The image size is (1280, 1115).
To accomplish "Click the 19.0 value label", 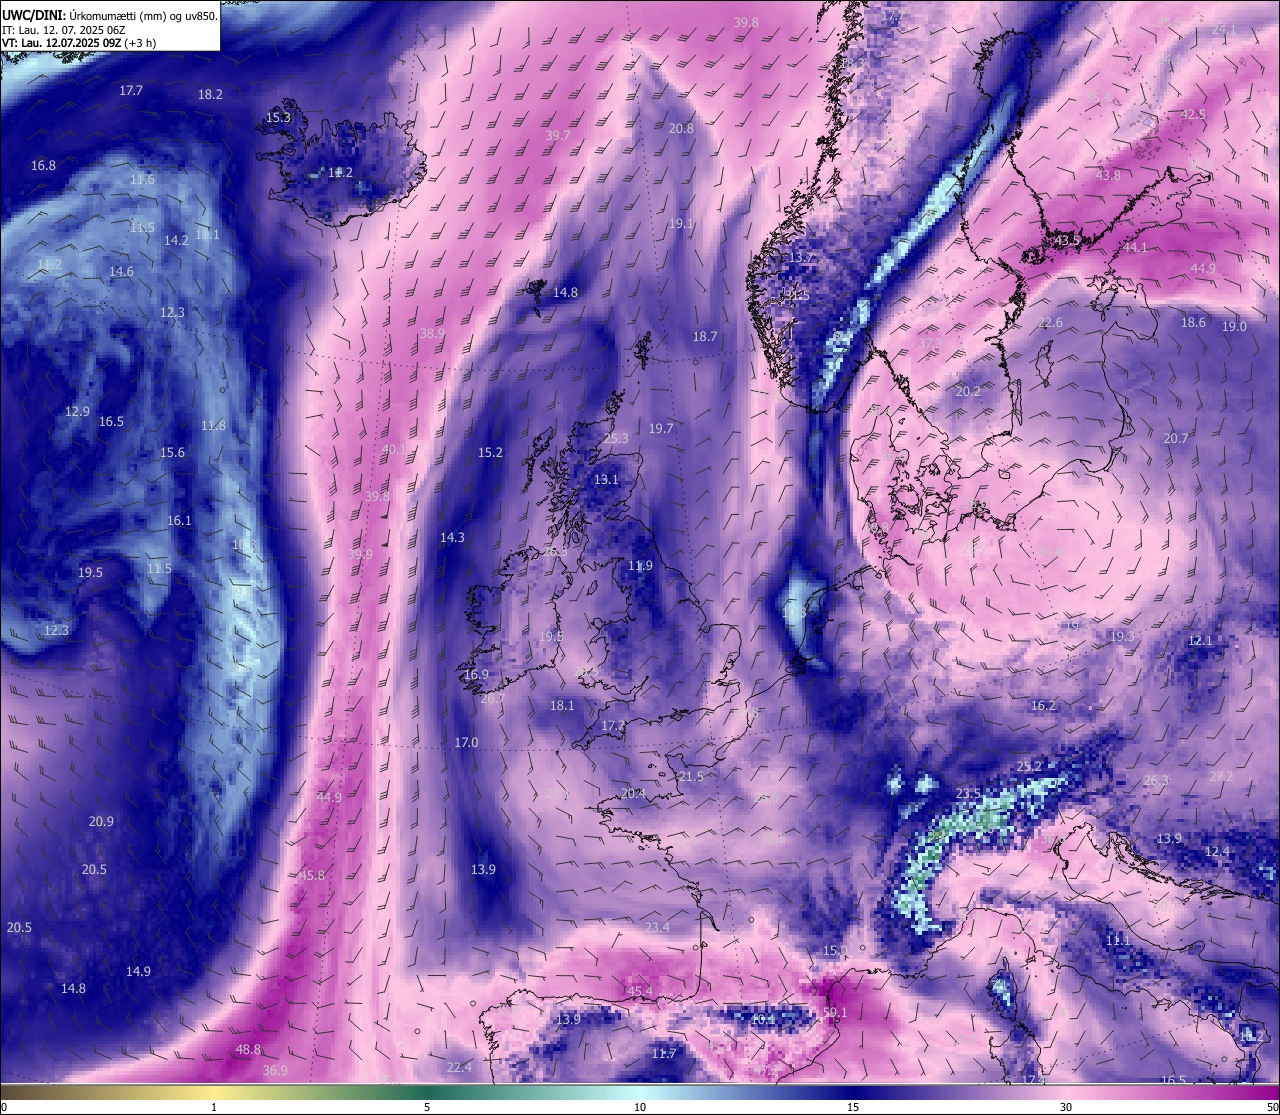I will [x=1234, y=326].
